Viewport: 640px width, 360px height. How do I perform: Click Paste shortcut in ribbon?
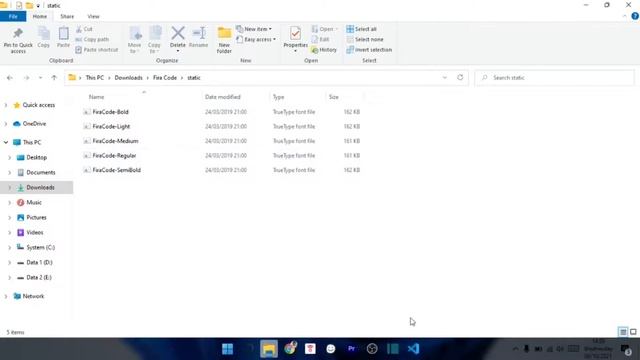[97, 50]
